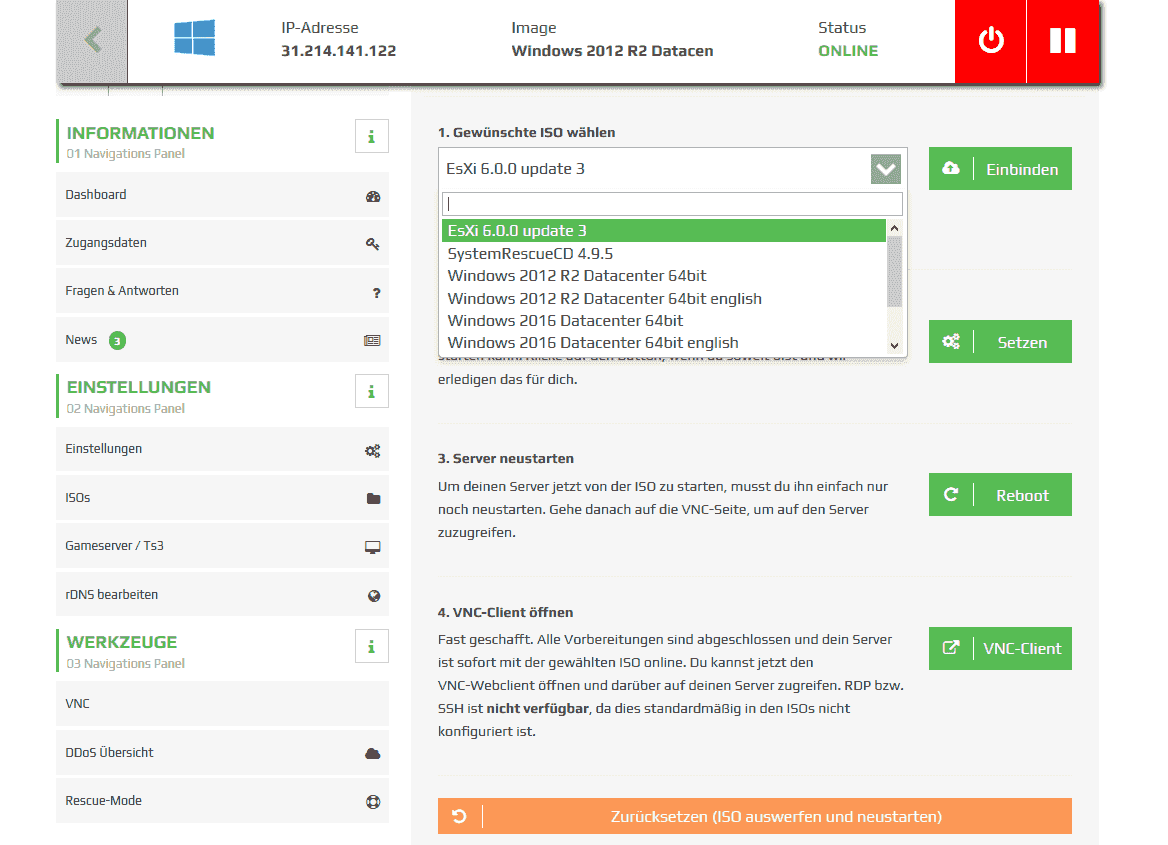
Task: Click the red pause button icon
Action: [1062, 40]
